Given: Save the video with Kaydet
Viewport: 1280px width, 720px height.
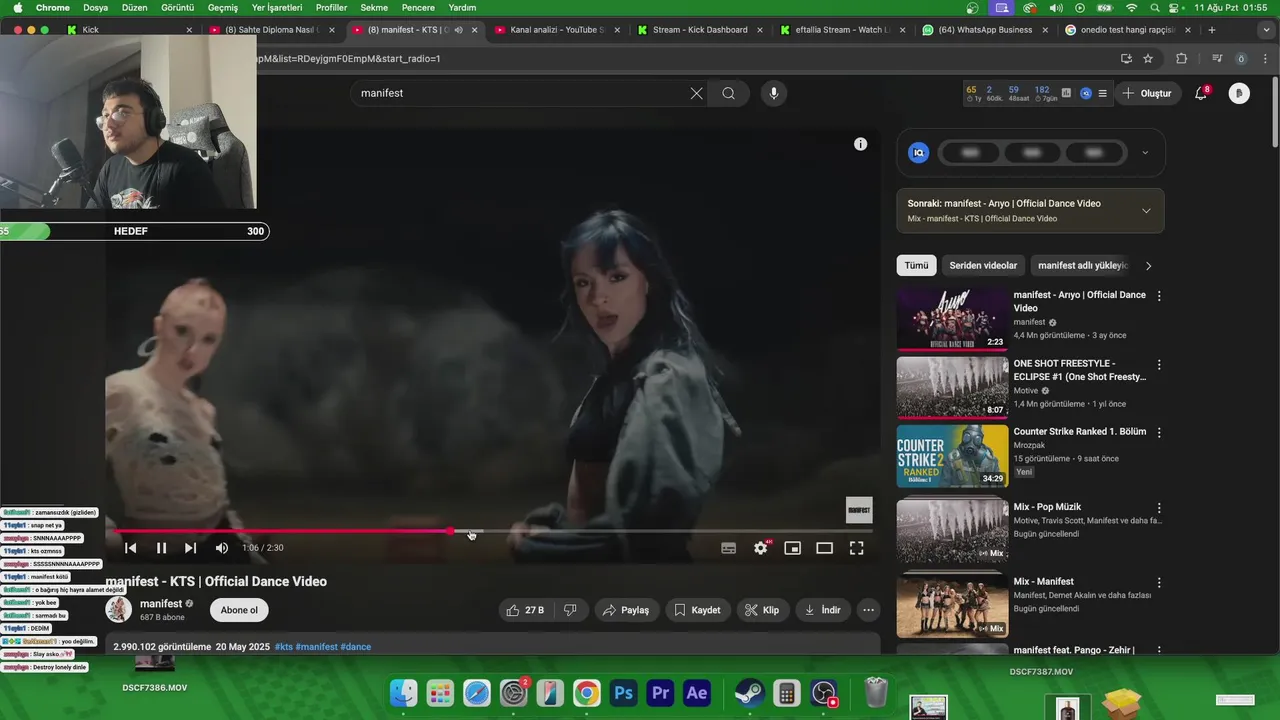Looking at the screenshot, I should [x=697, y=610].
